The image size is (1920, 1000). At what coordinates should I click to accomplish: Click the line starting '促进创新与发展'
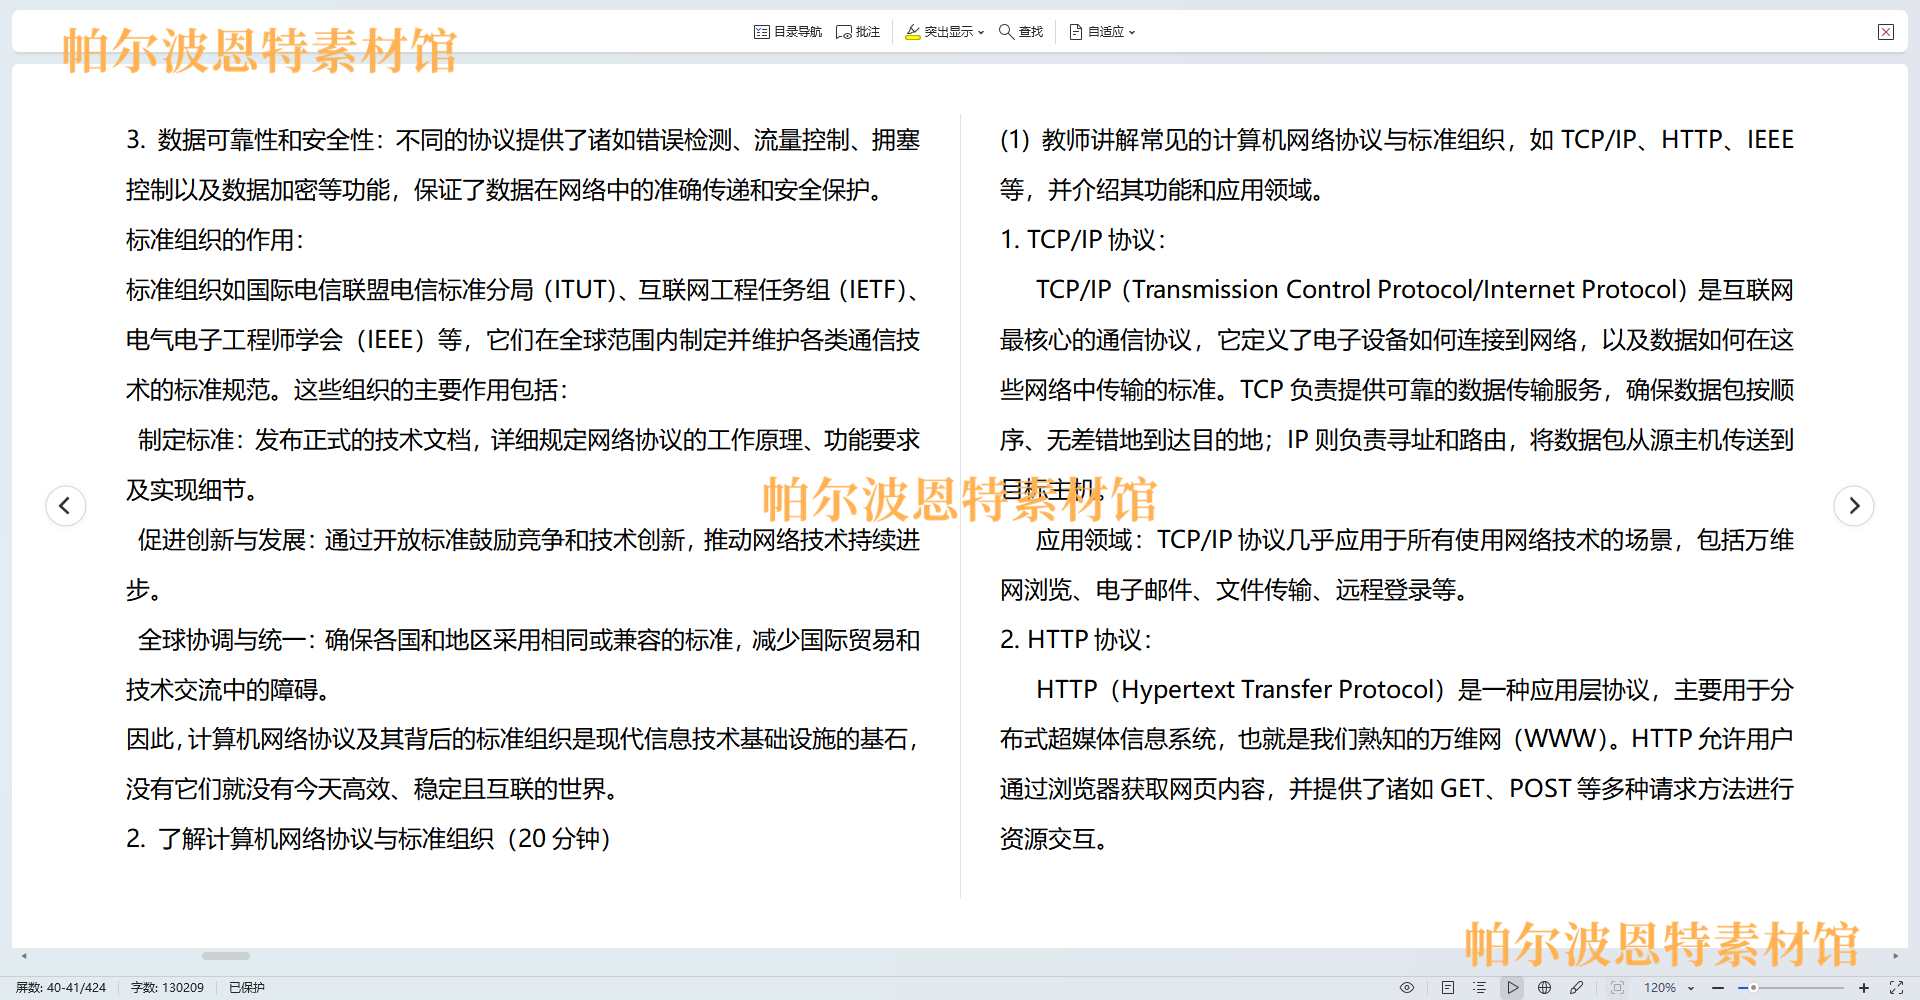tap(529, 540)
